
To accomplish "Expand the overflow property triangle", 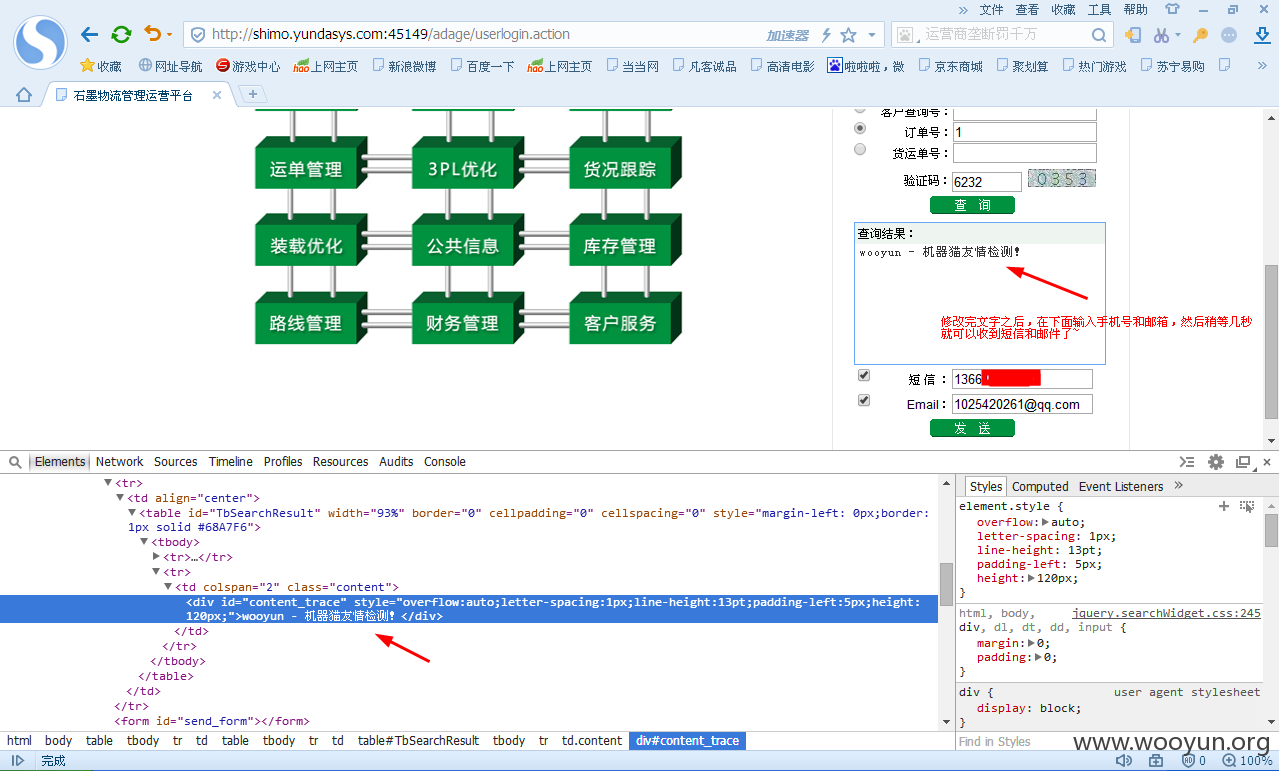I will [1046, 522].
